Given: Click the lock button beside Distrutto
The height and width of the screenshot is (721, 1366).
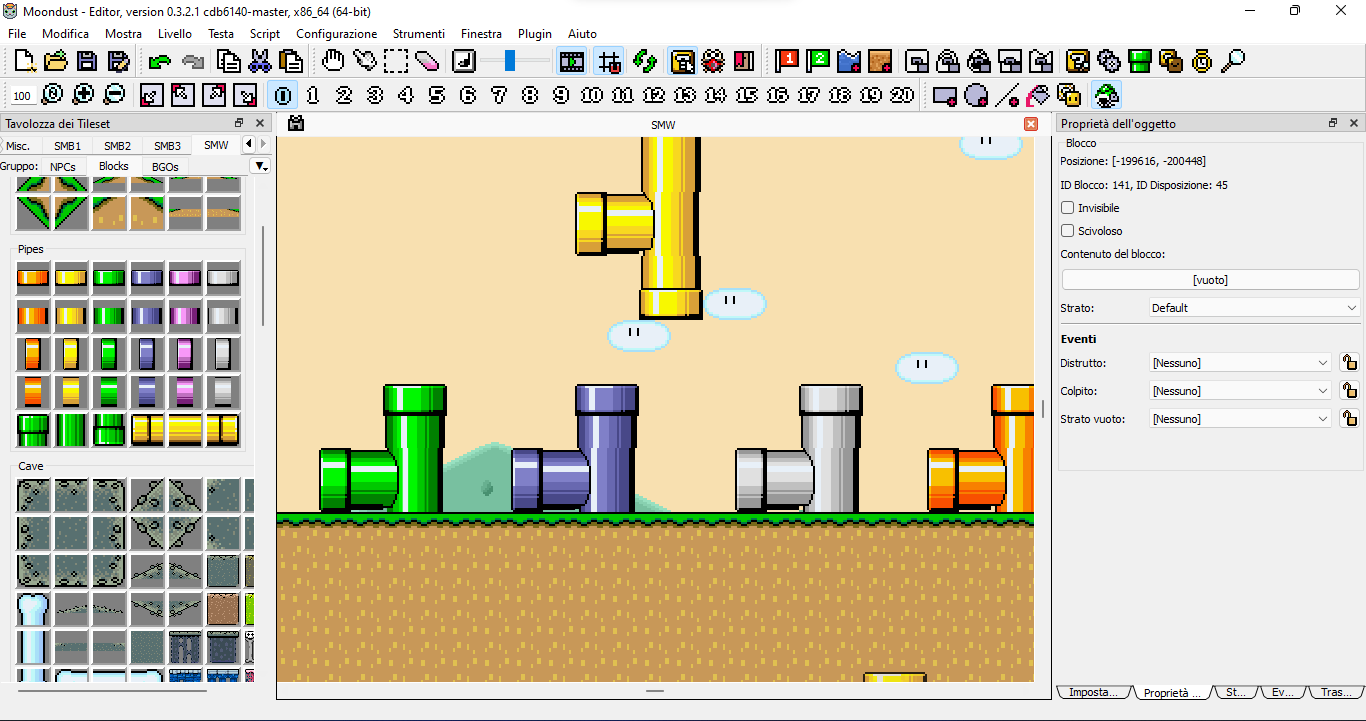Looking at the screenshot, I should 1349,363.
